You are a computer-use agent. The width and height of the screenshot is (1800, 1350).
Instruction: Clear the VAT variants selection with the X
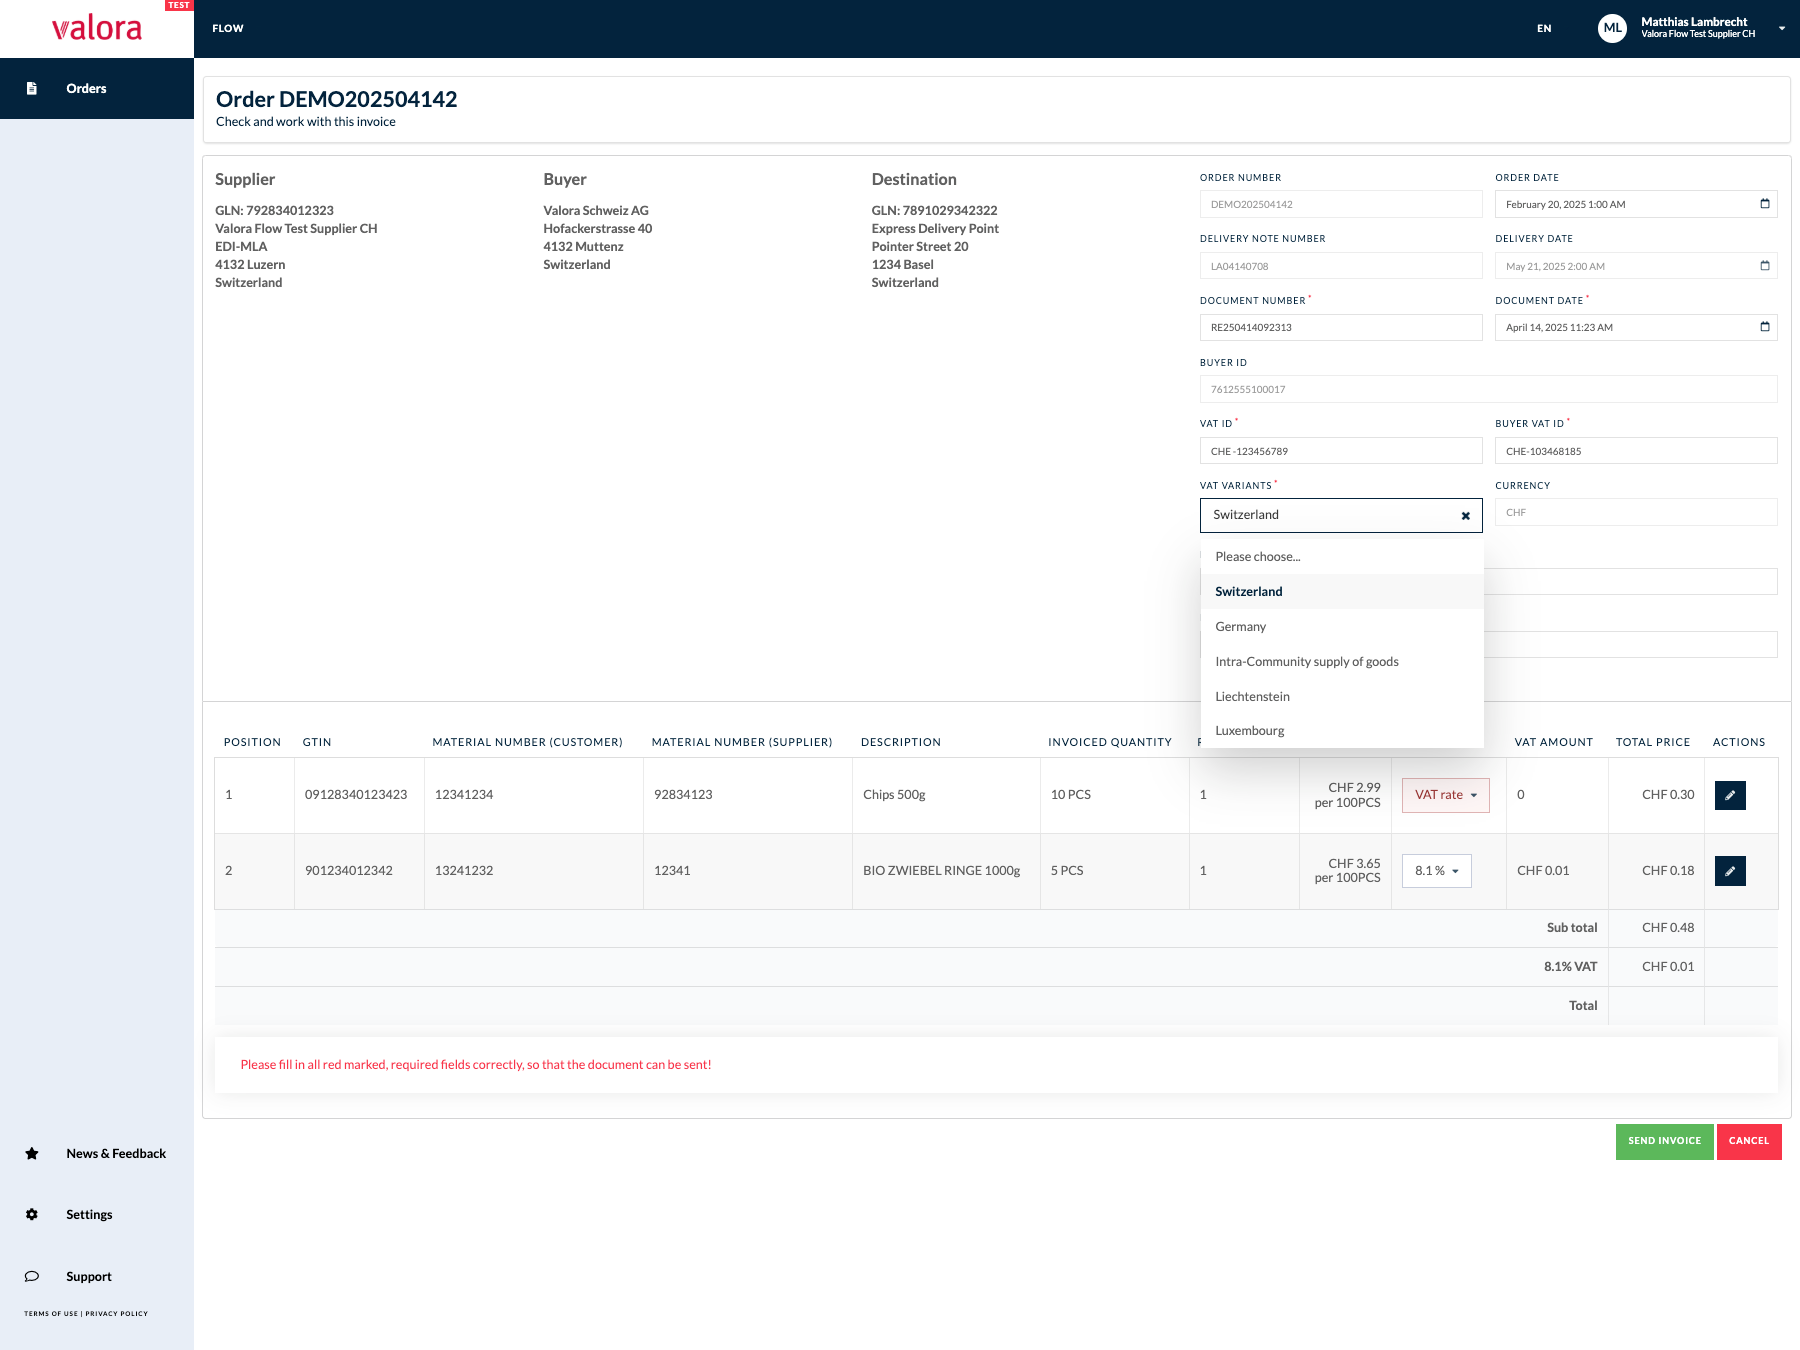click(x=1465, y=516)
